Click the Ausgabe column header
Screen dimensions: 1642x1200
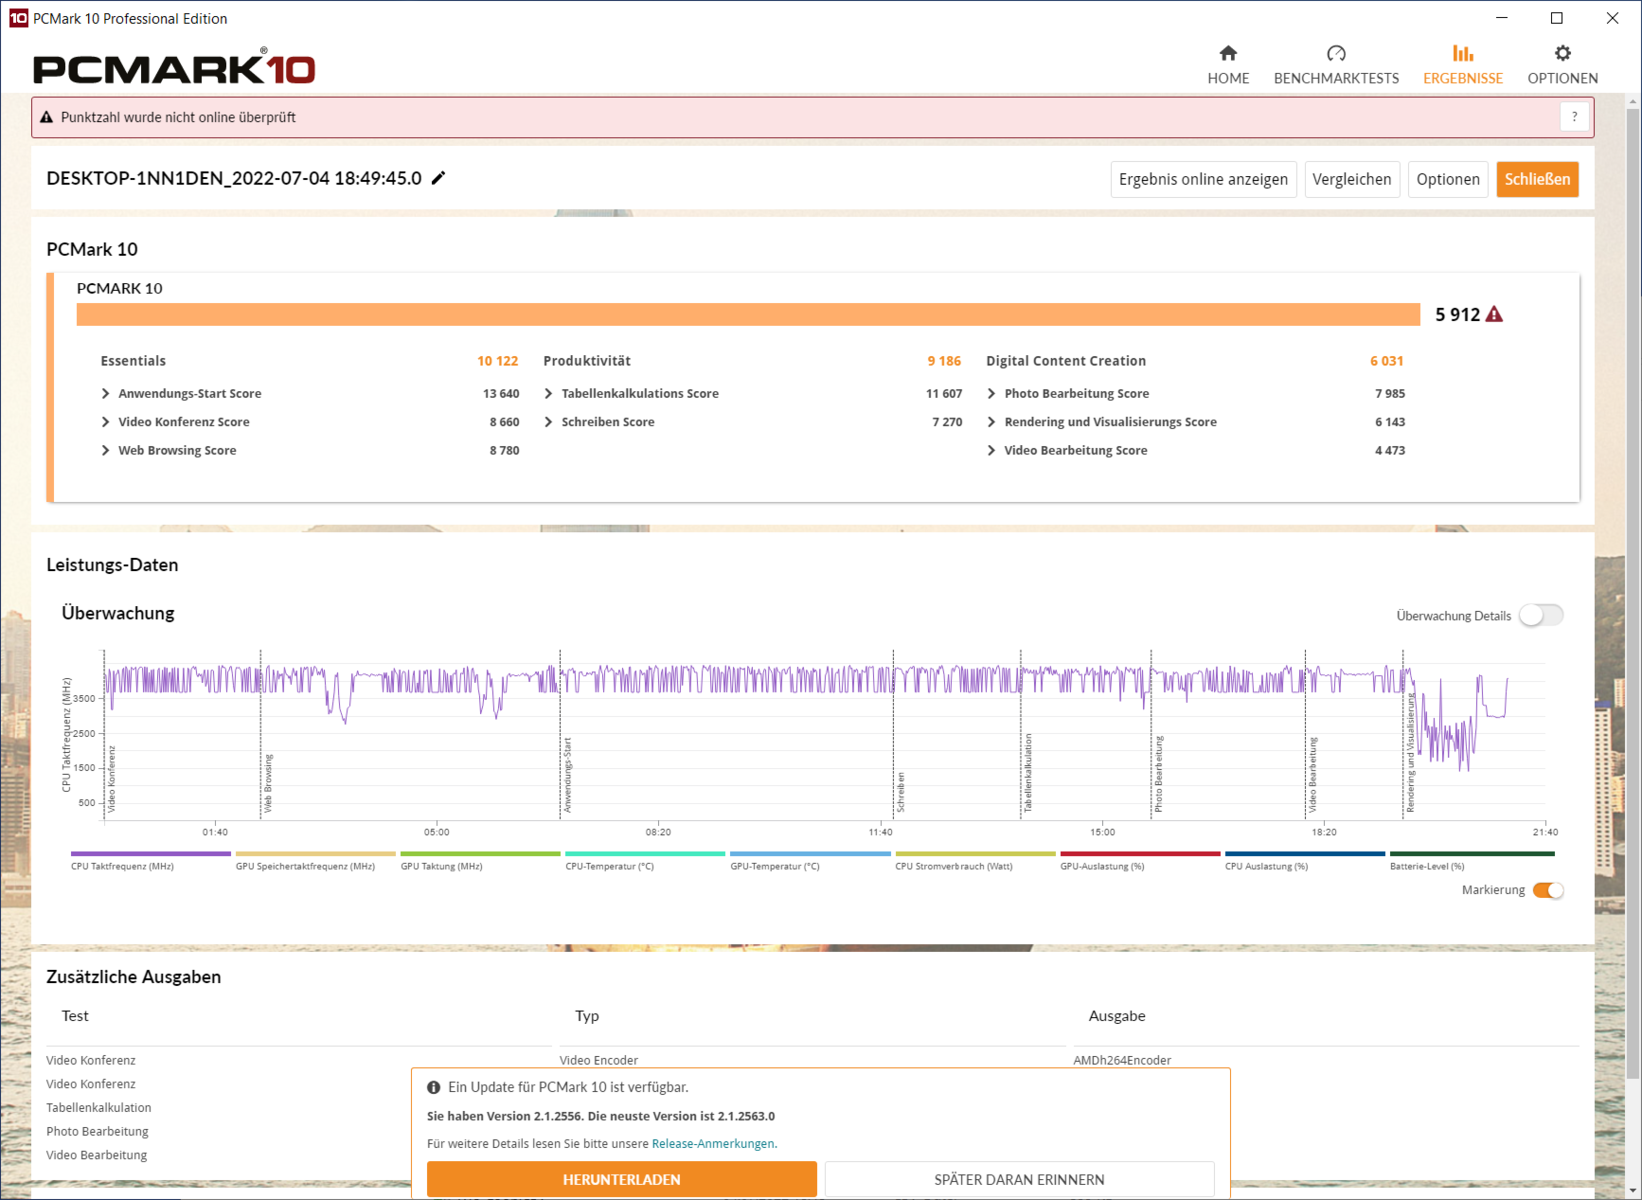(x=1117, y=1016)
